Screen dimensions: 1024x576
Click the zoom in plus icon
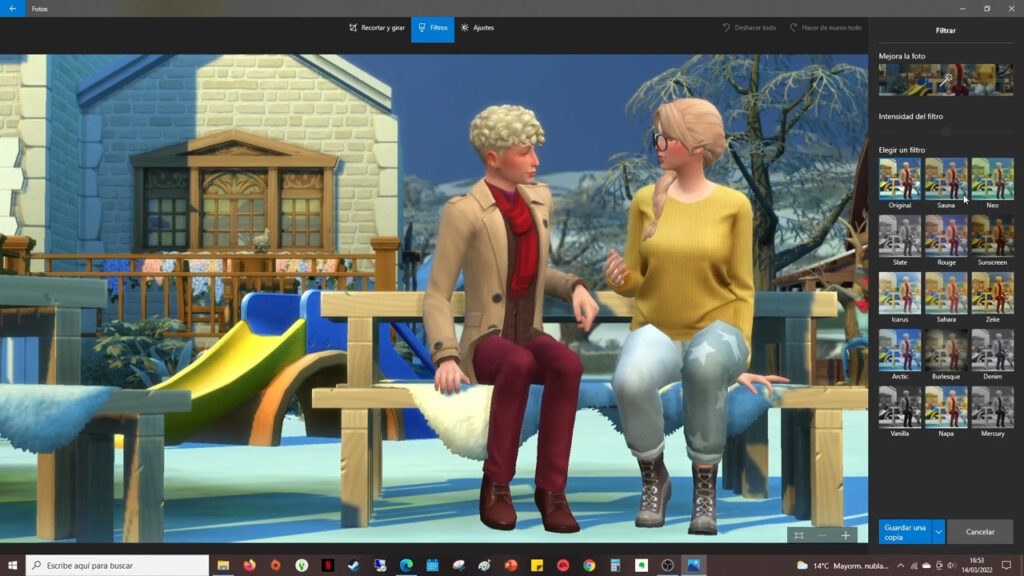click(846, 536)
